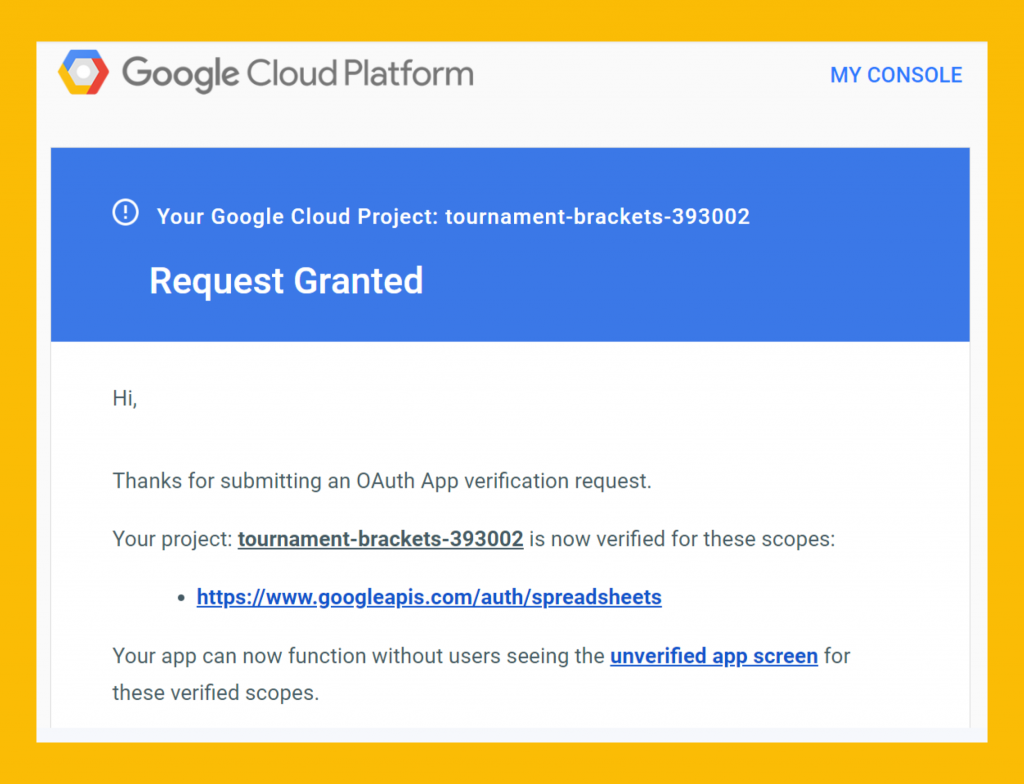Click the Google Cloud Platform hexagon logo
Screen dimensions: 1024x784
pos(83,72)
